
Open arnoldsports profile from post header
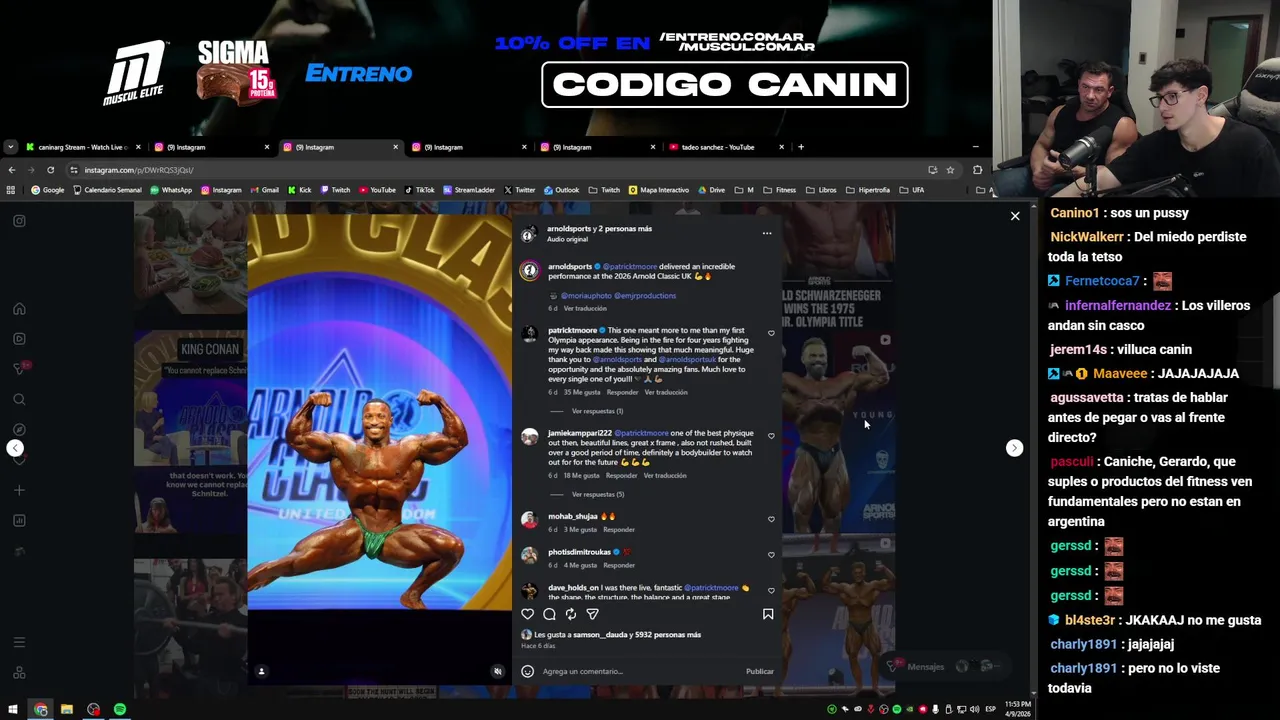point(569,228)
